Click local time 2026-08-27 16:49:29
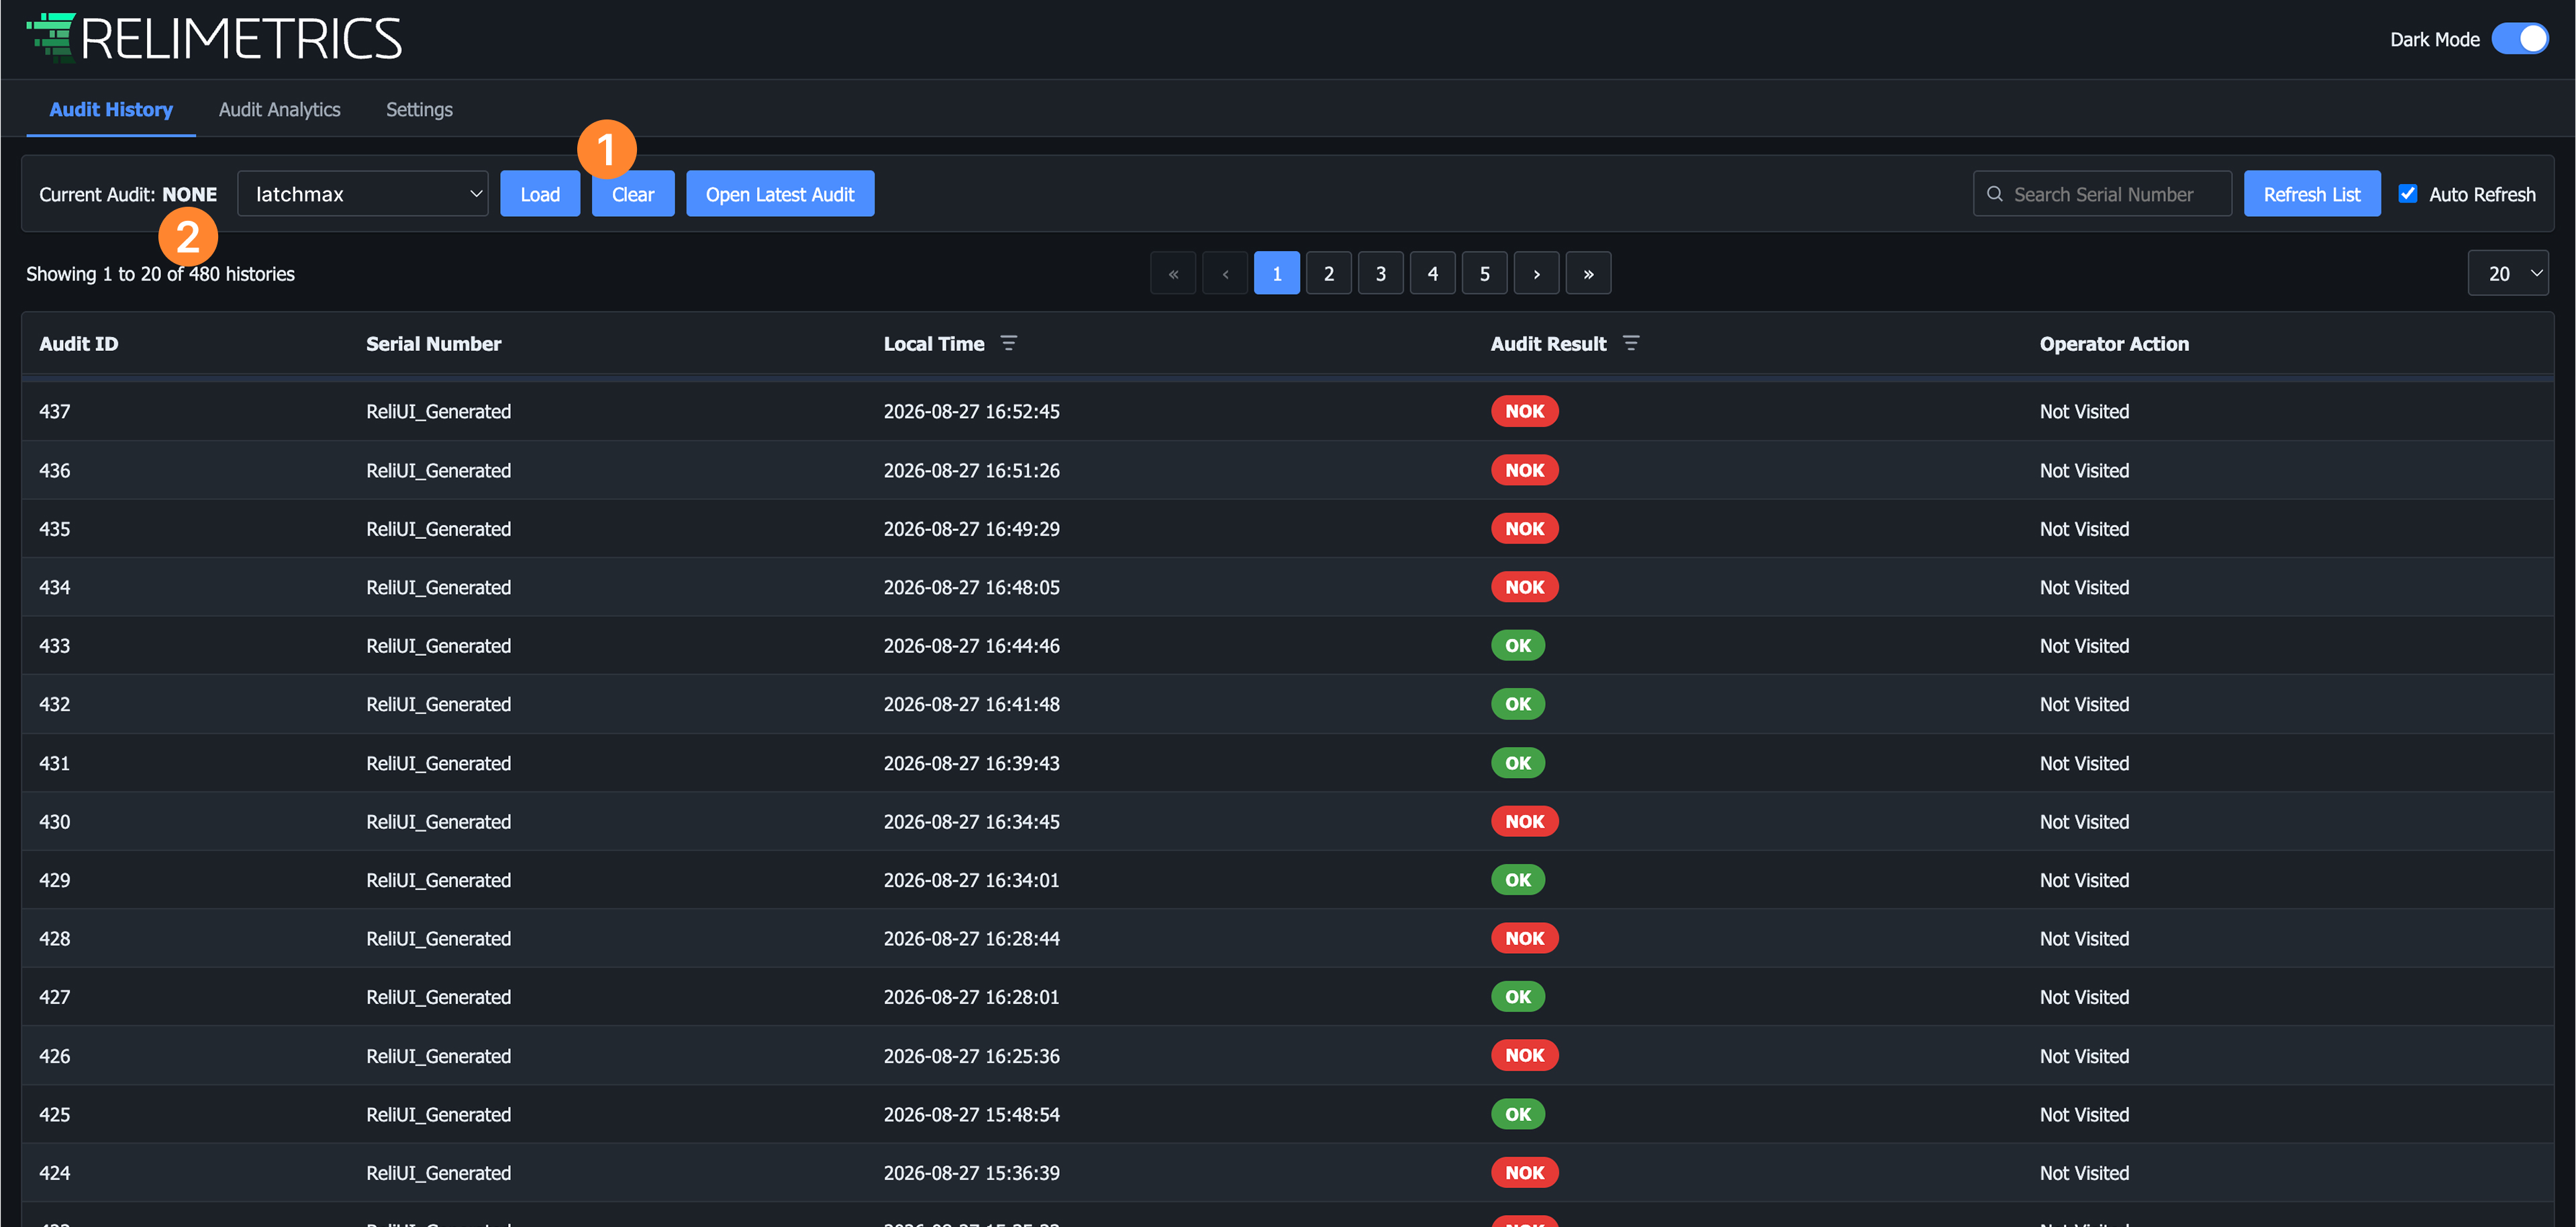The width and height of the screenshot is (2576, 1227). point(971,529)
